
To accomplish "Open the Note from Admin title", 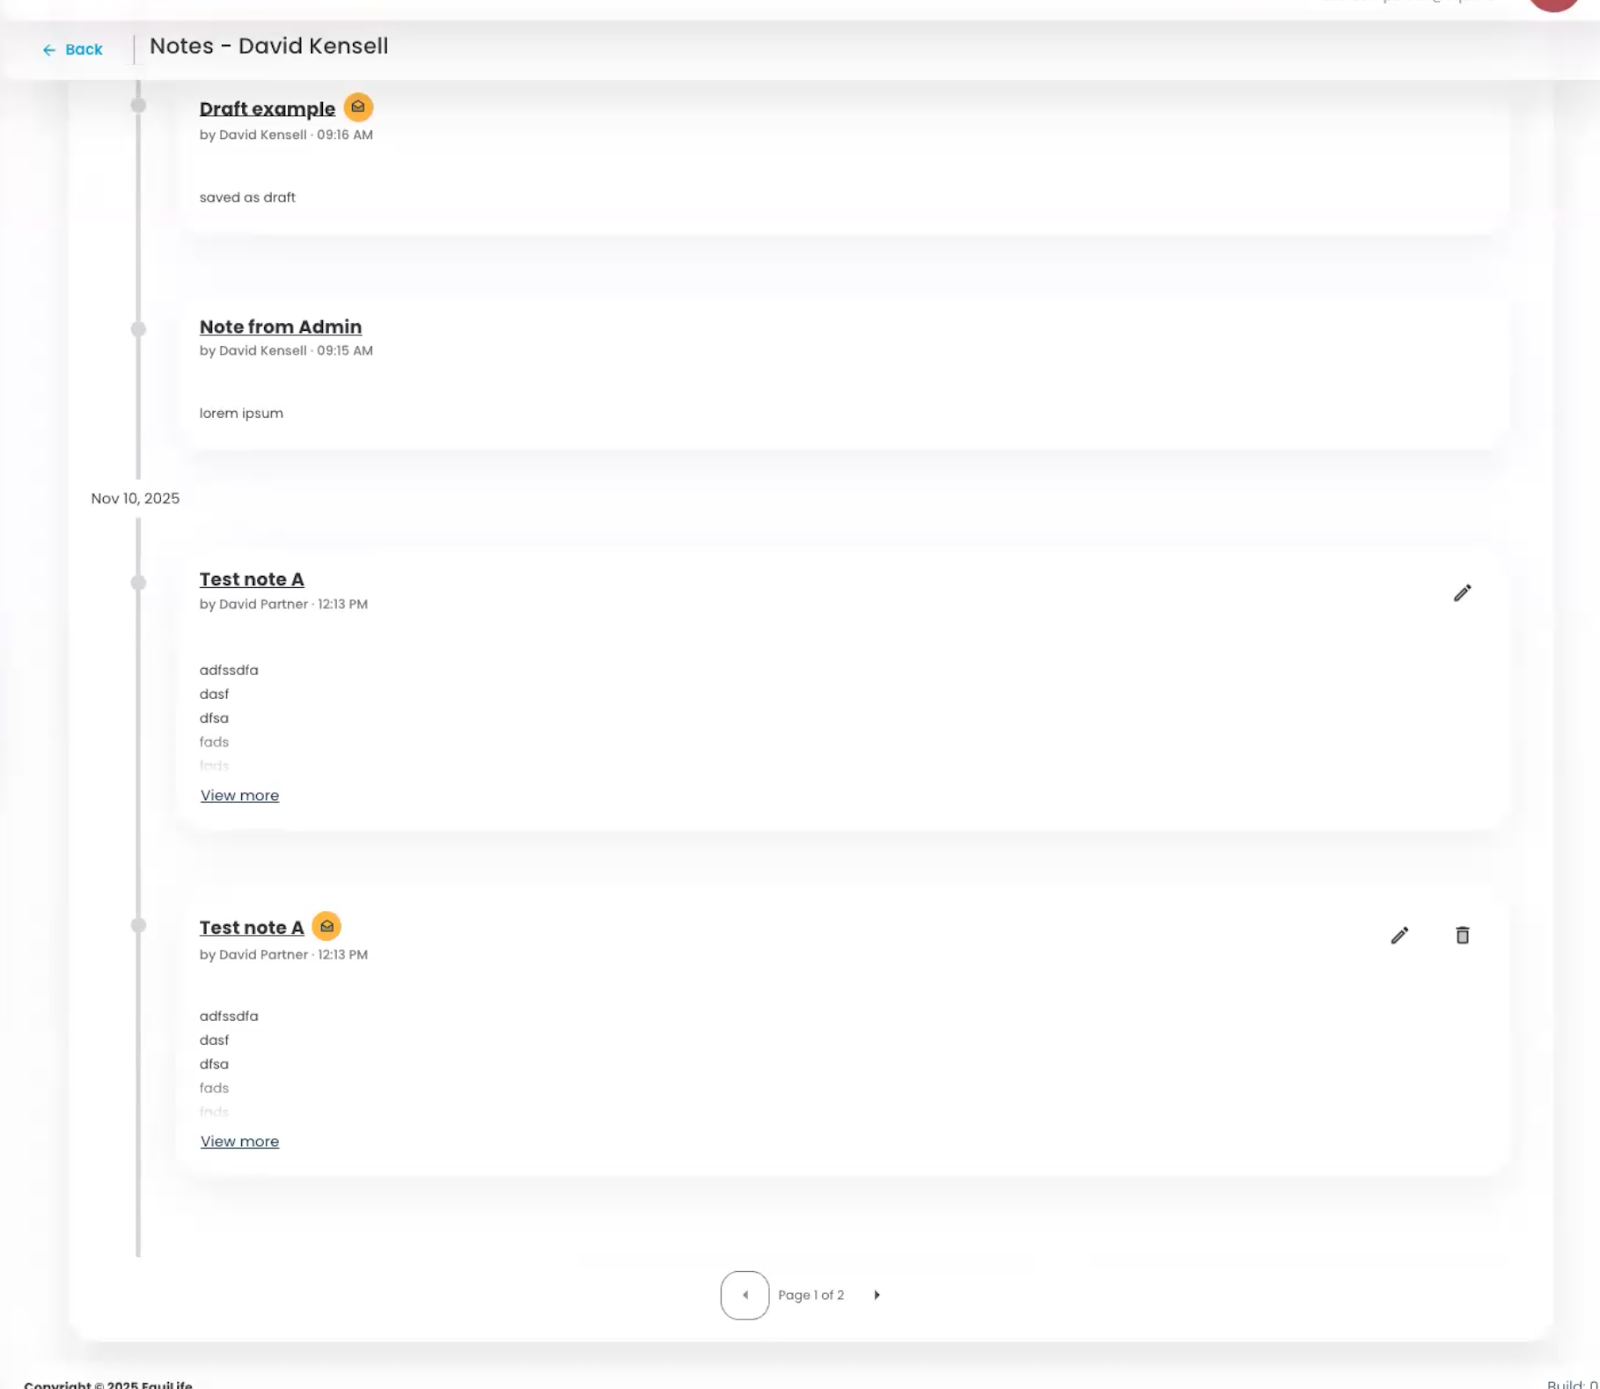I will point(280,327).
